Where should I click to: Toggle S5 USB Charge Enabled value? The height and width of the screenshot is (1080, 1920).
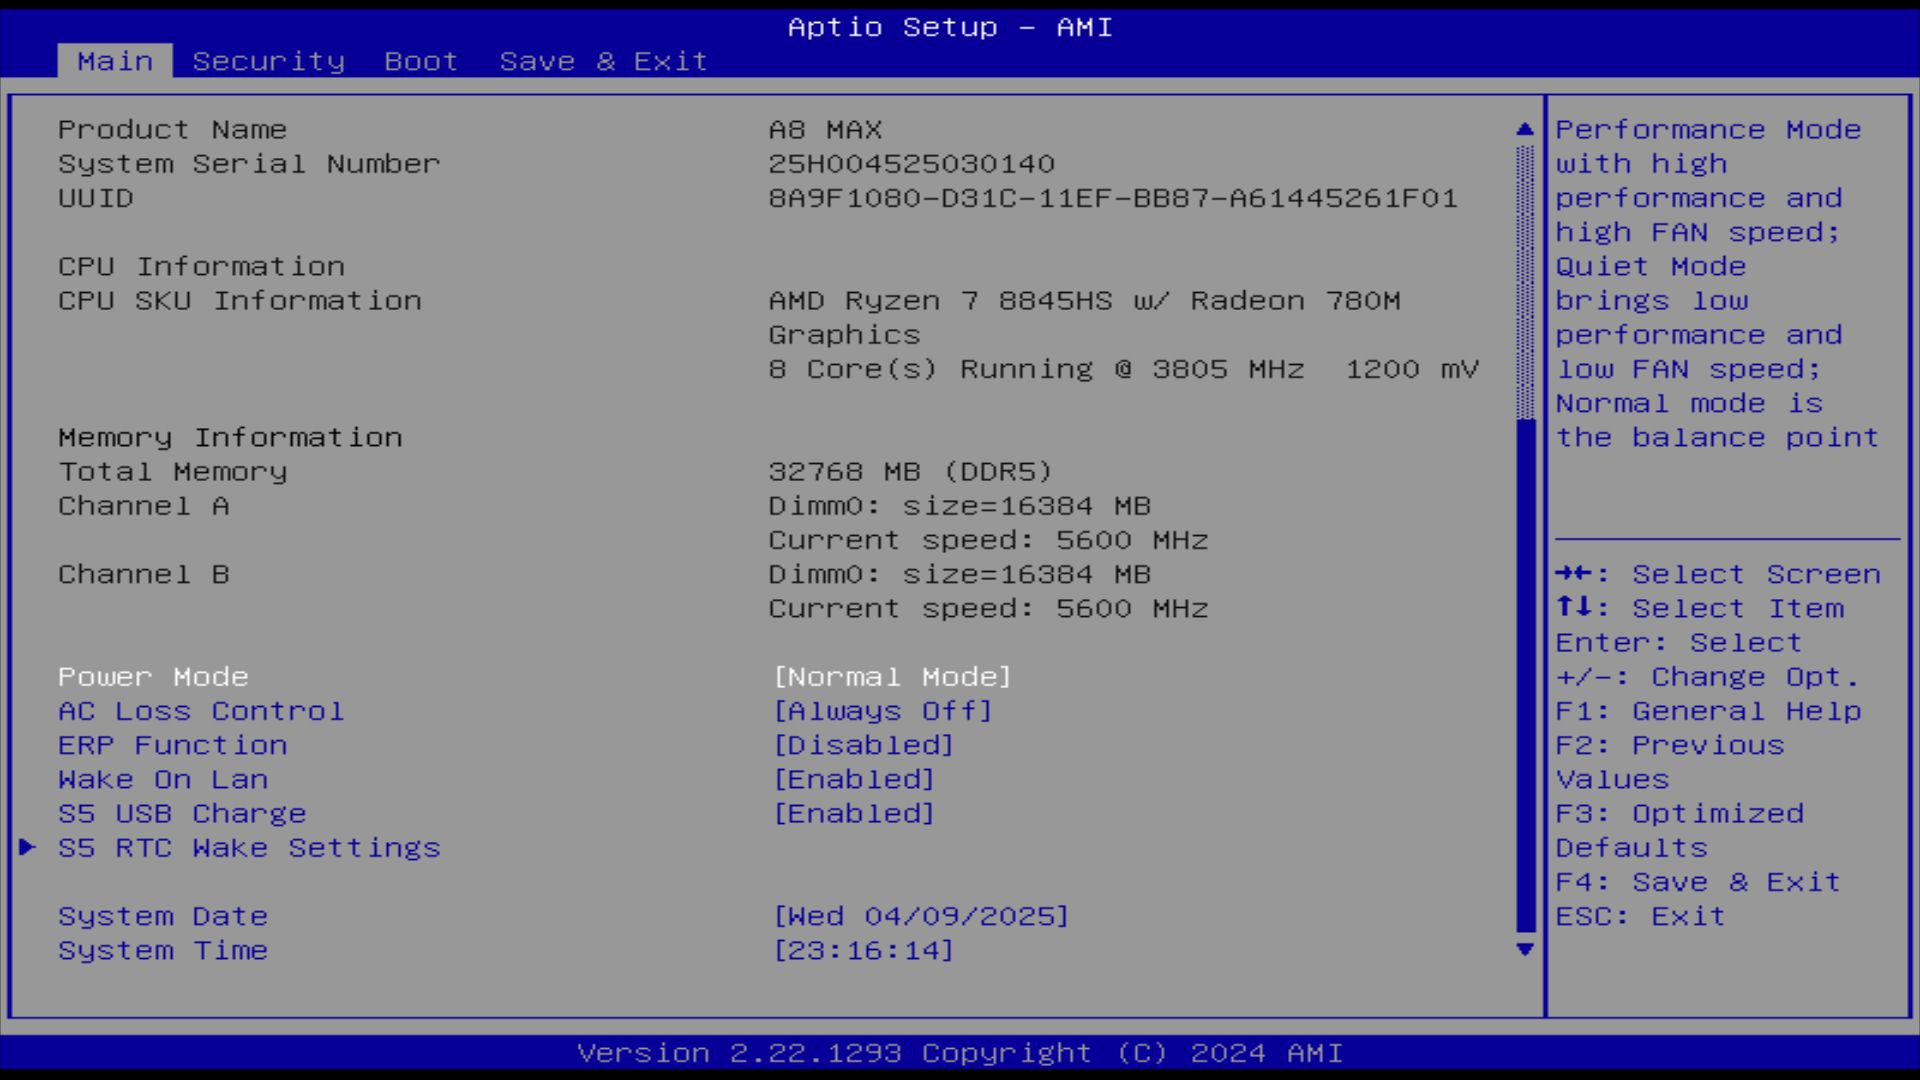[854, 814]
